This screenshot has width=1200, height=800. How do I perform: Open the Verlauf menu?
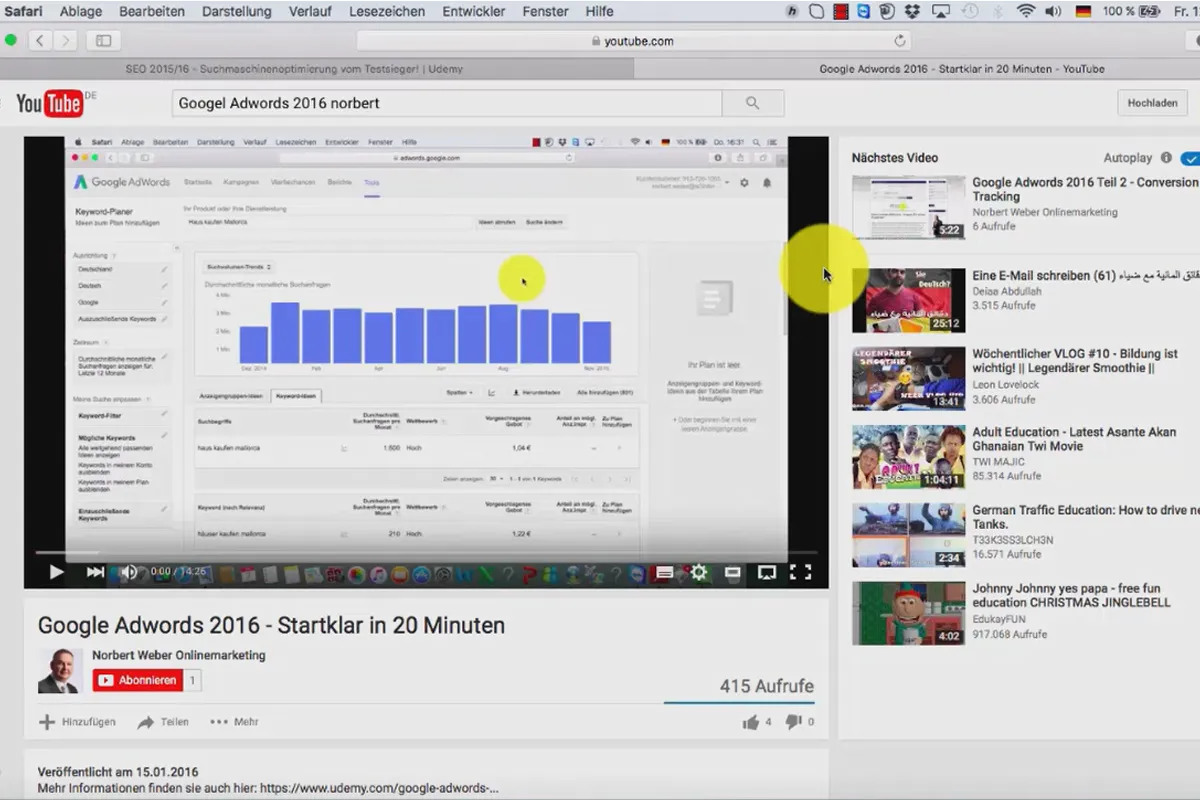point(310,12)
